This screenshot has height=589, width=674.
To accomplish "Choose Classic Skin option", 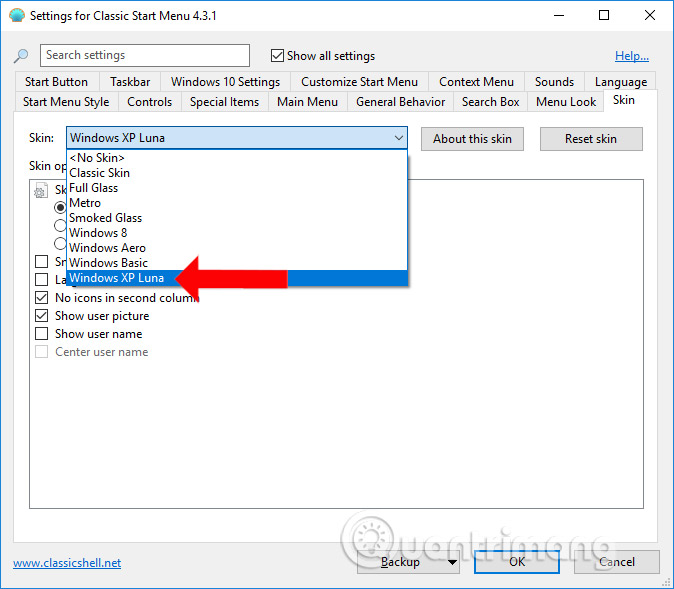I will [x=237, y=173].
